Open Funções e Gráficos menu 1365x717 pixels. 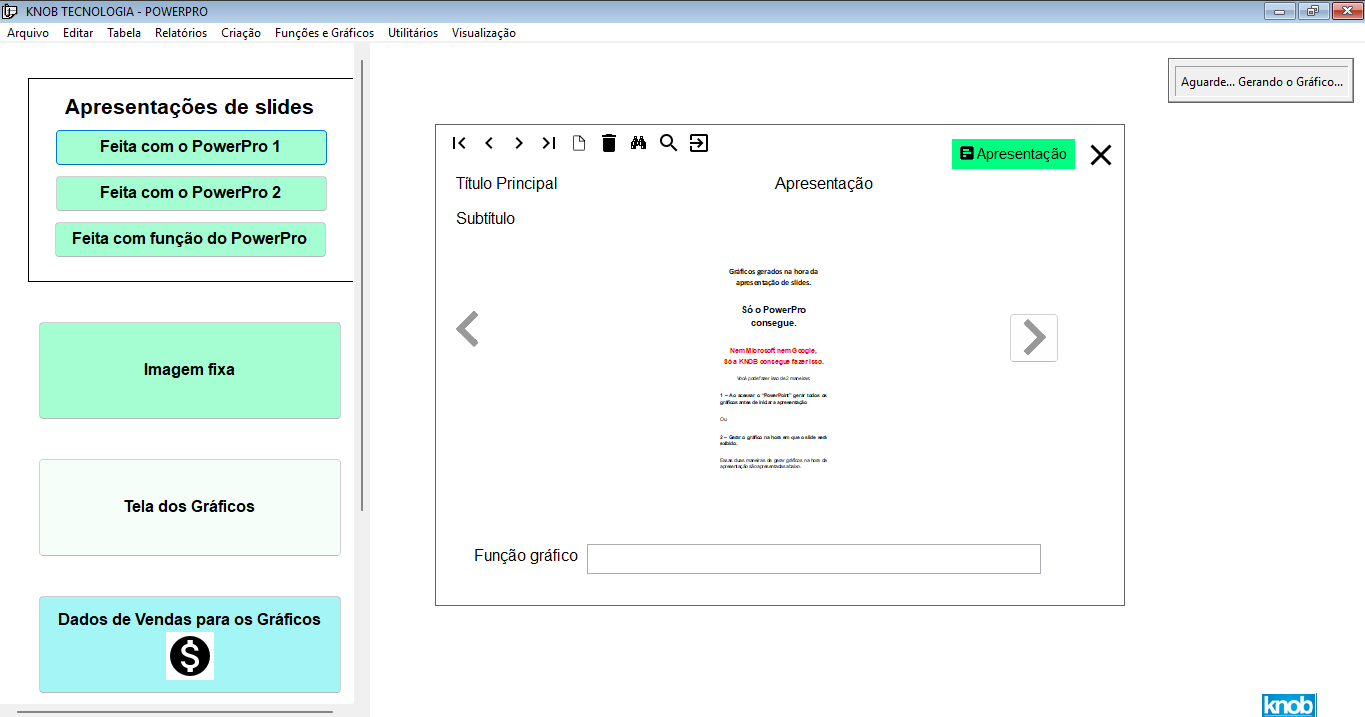pos(325,33)
